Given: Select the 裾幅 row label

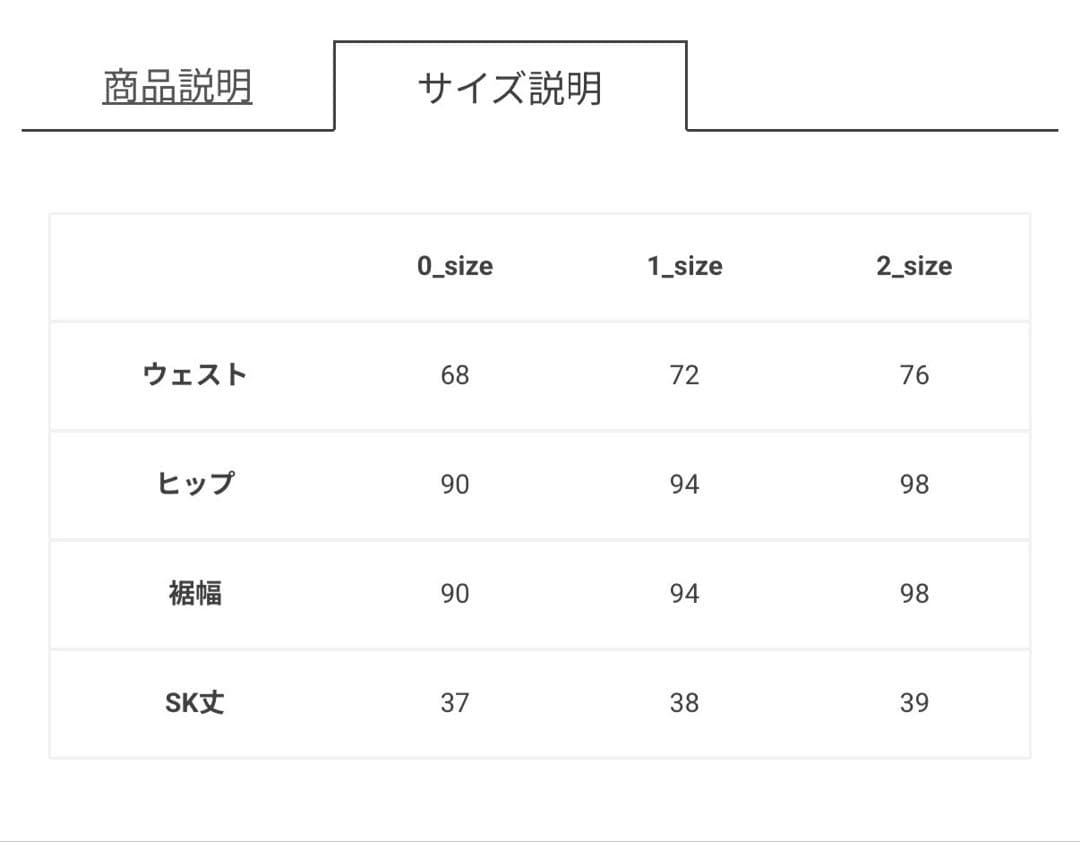Looking at the screenshot, I should (195, 593).
